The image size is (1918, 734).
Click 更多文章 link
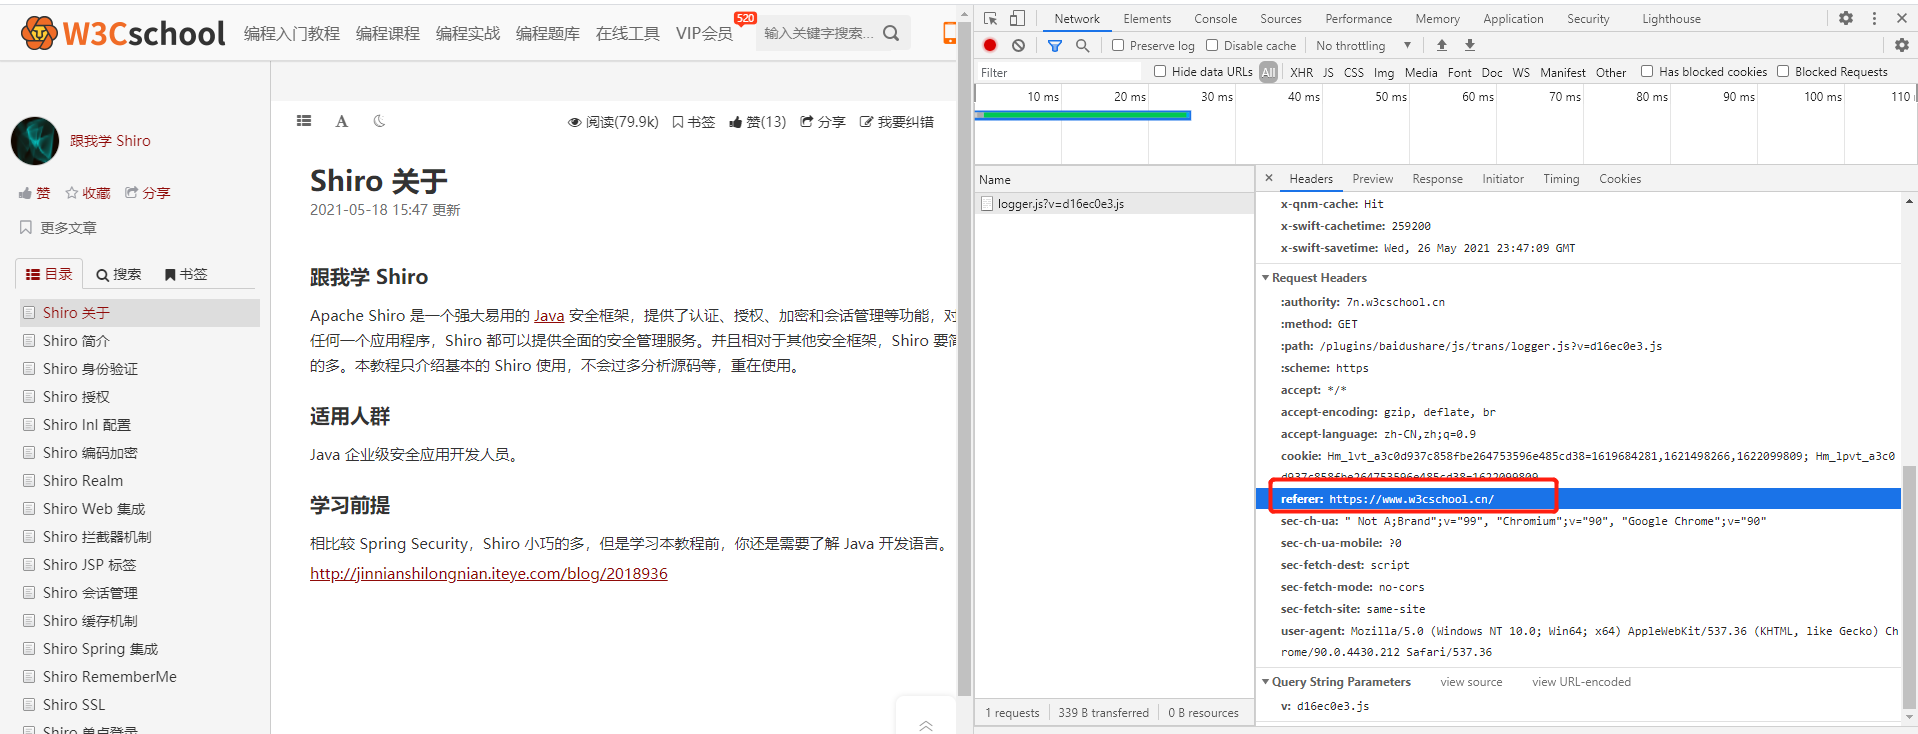(68, 228)
